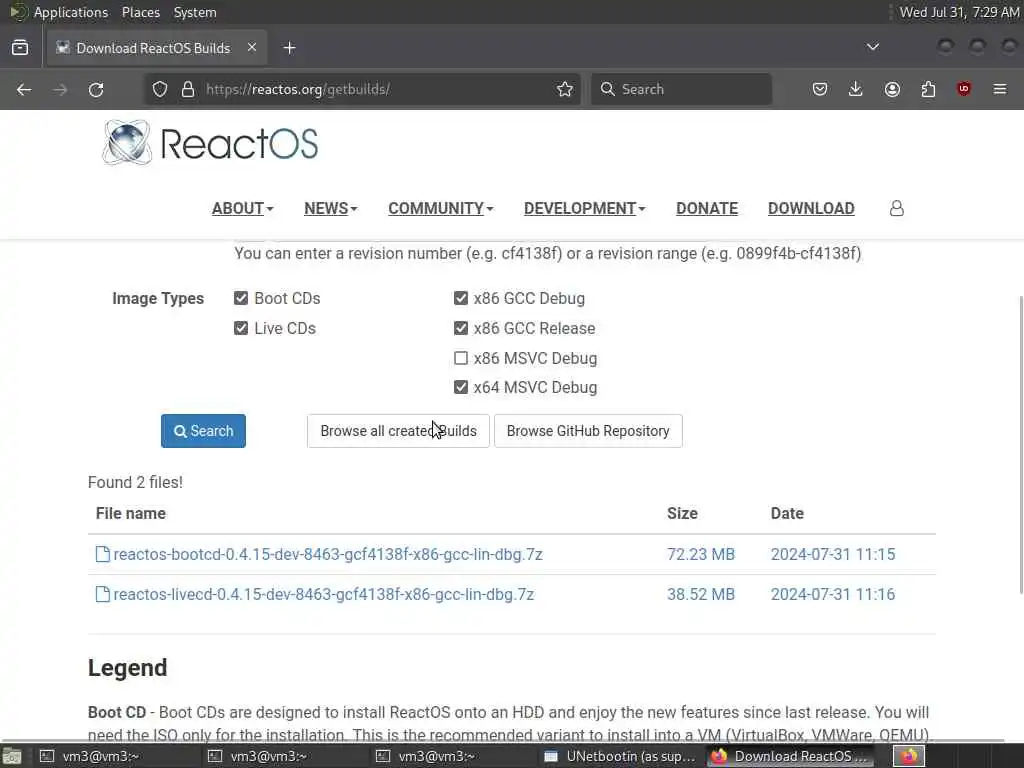Open the Firefox account icon
This screenshot has width=1024, height=768.
[x=892, y=89]
